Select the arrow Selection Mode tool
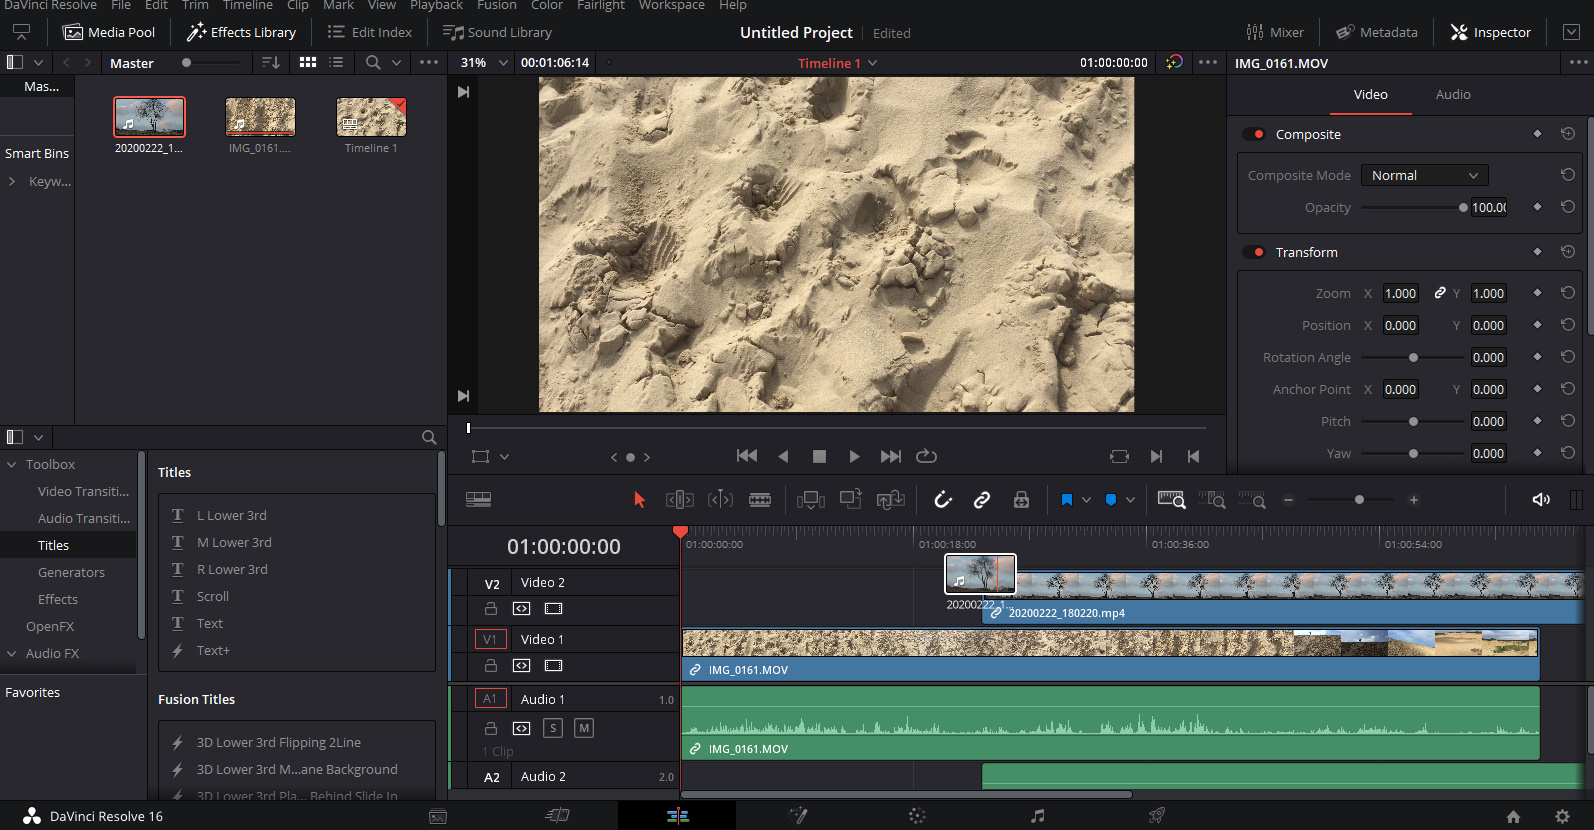 tap(639, 500)
